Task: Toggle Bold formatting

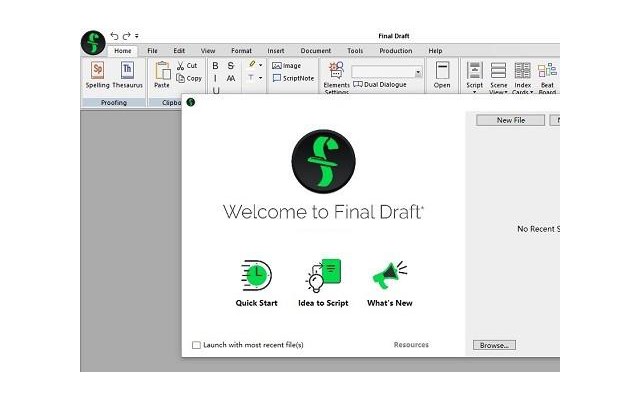Action: [x=215, y=66]
